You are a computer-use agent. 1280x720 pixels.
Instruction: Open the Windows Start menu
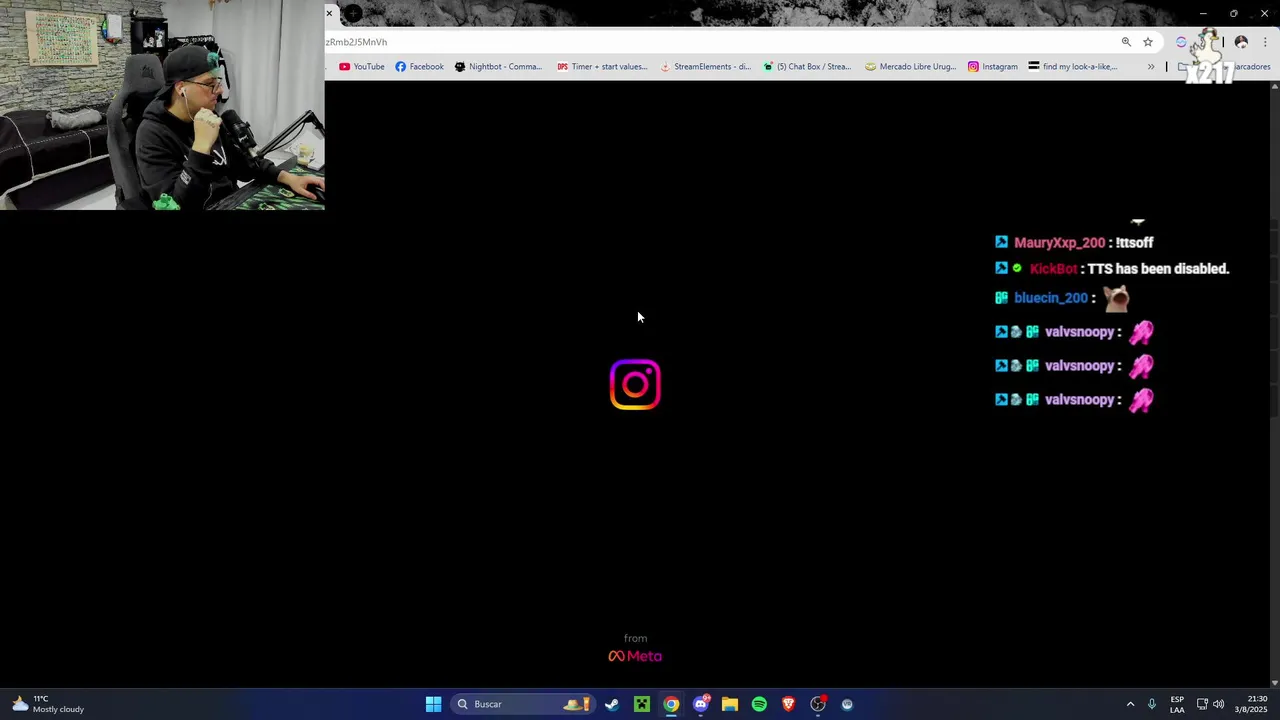pyautogui.click(x=433, y=704)
